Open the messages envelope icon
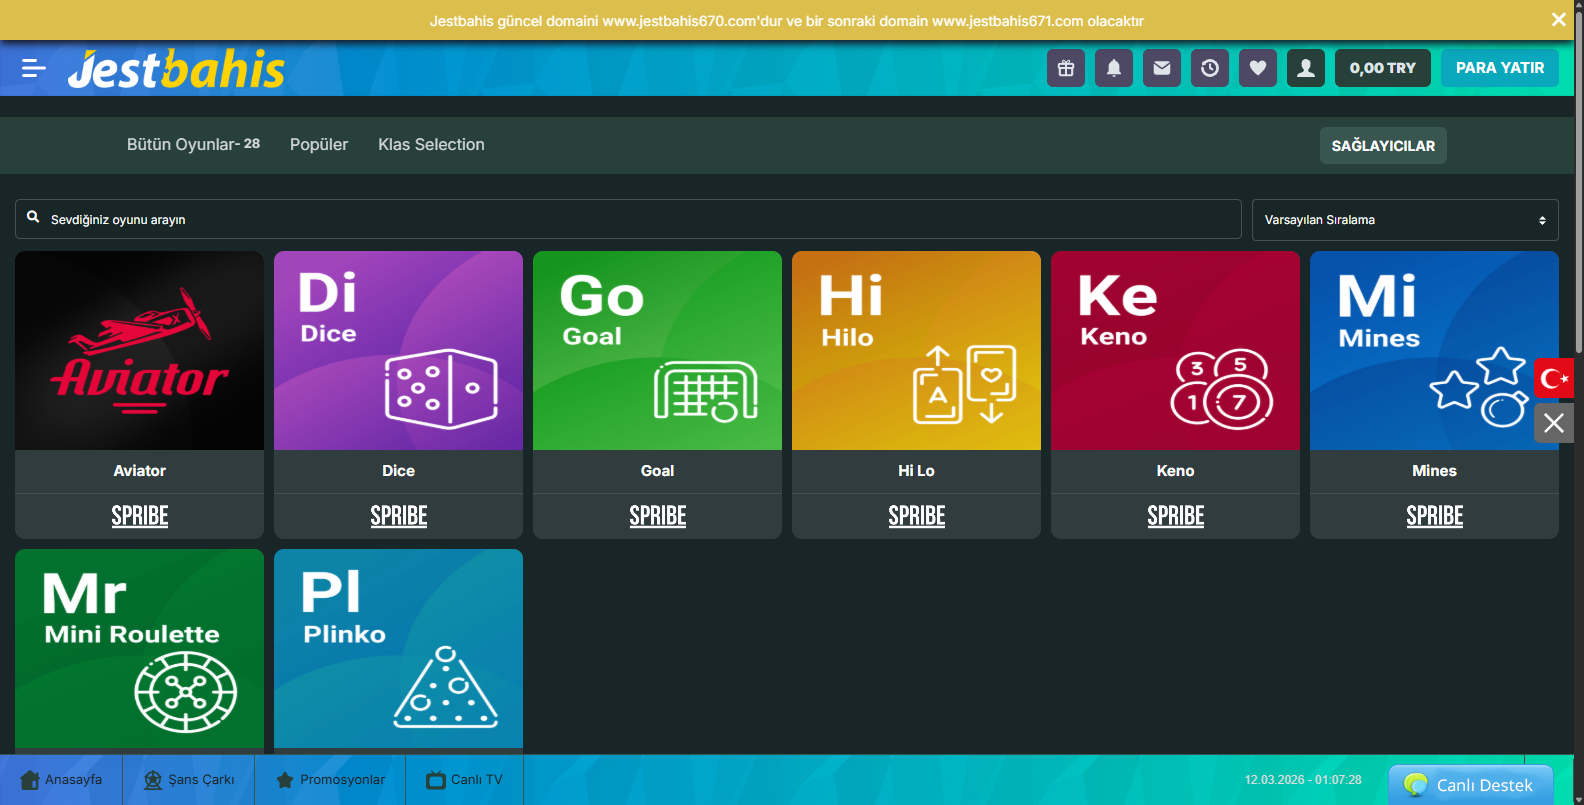 pyautogui.click(x=1162, y=68)
